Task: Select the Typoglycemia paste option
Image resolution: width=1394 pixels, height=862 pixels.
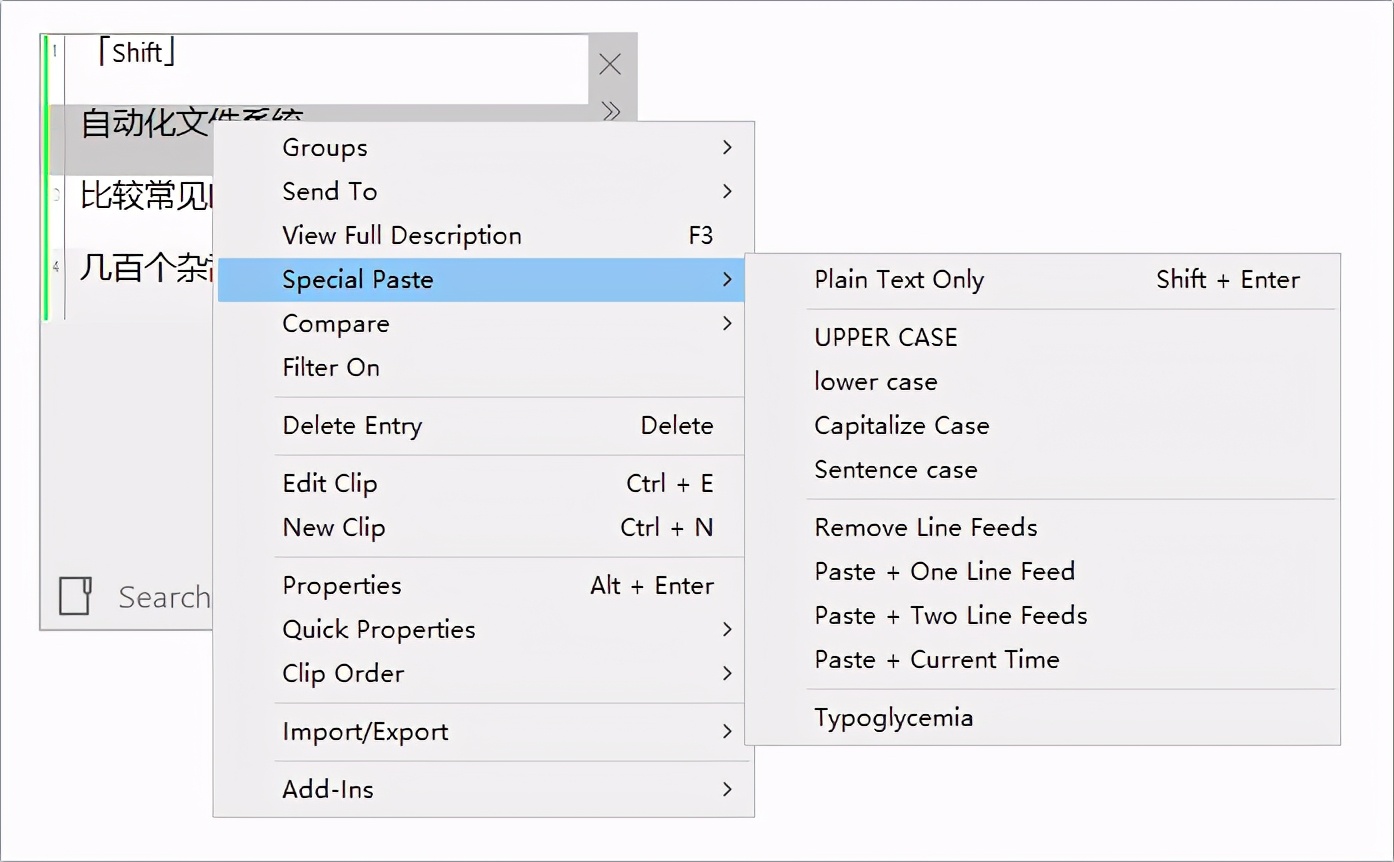Action: click(893, 718)
